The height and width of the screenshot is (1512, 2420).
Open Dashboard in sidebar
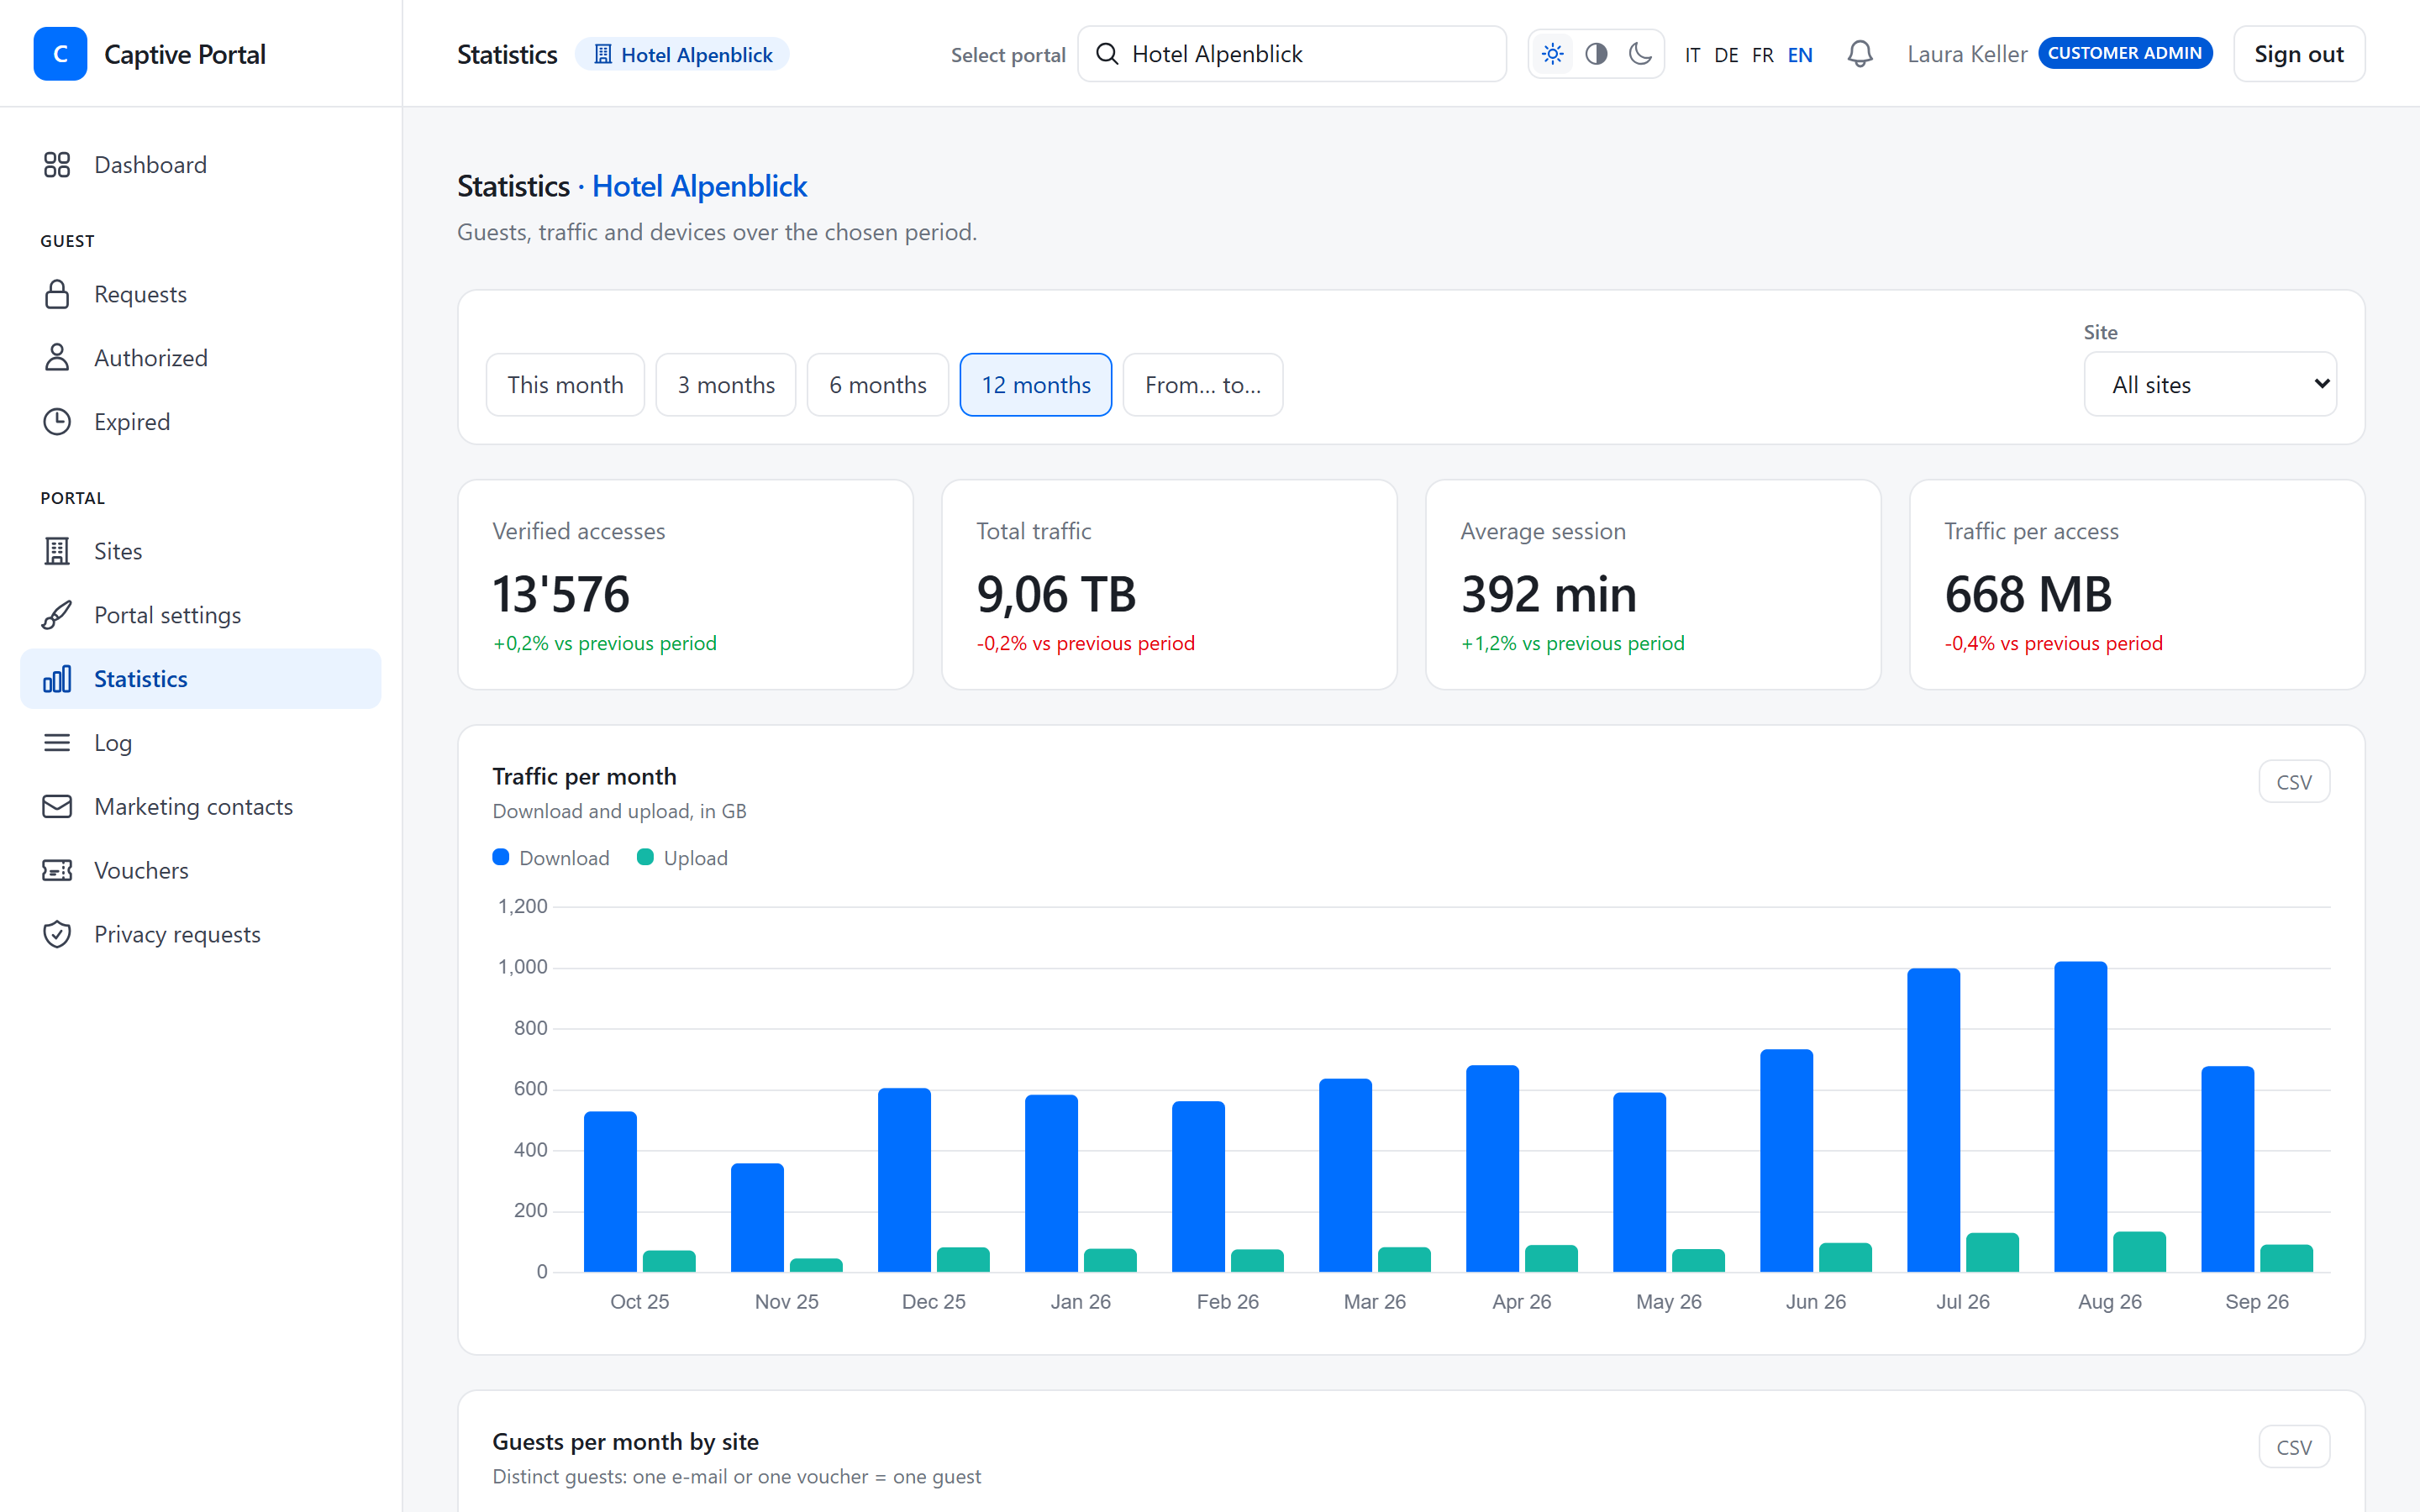[x=200, y=165]
